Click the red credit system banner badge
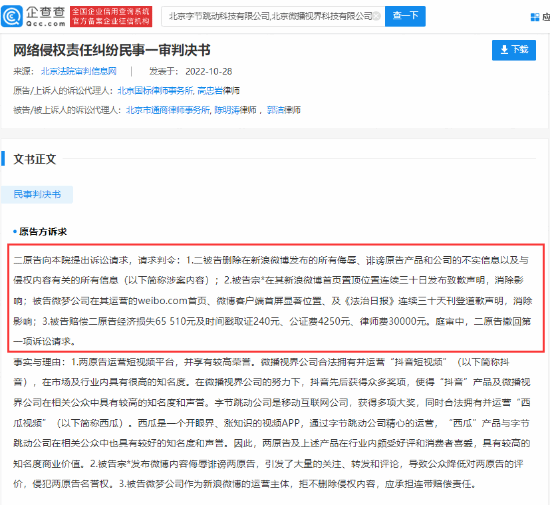 [111, 16]
